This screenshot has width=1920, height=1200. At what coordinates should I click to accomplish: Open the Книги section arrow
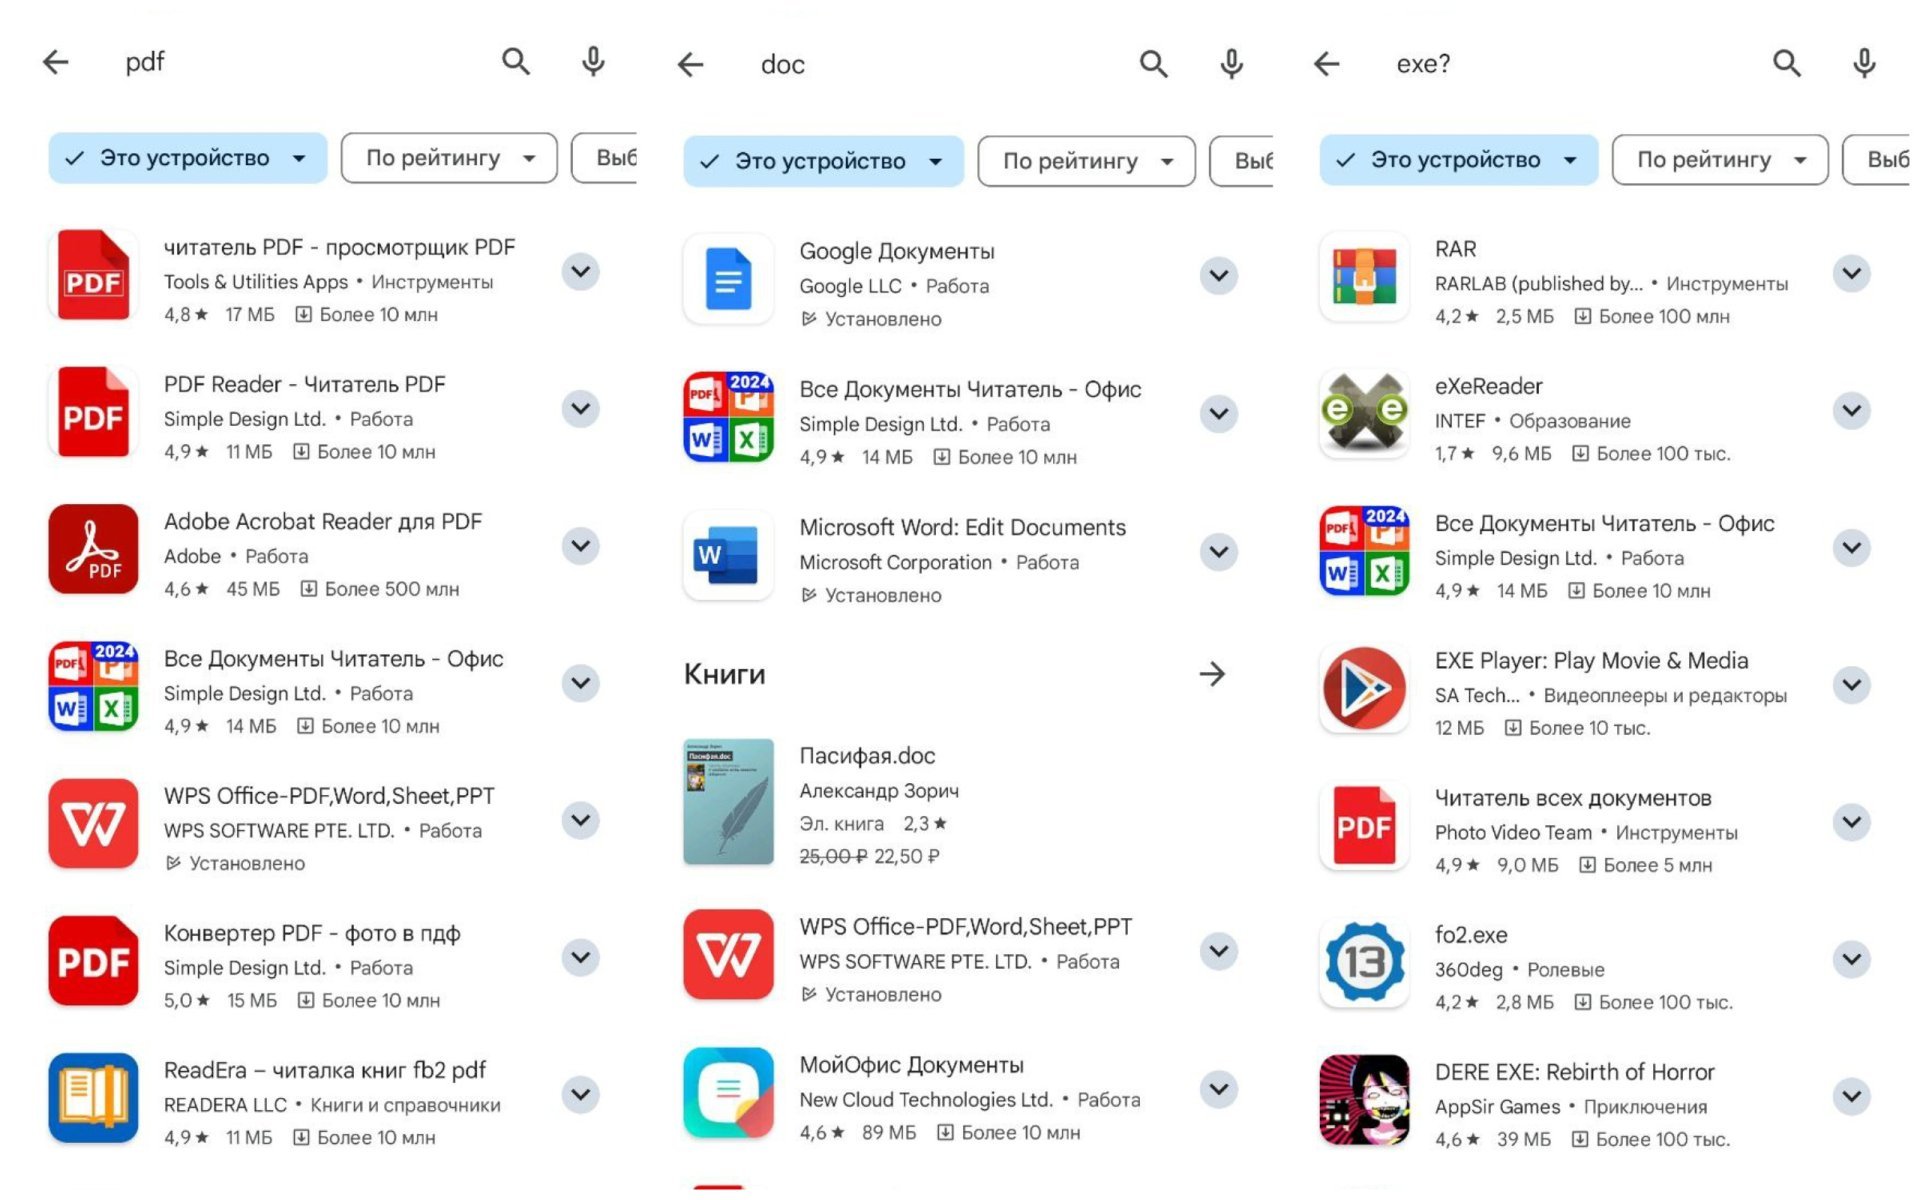1212,674
